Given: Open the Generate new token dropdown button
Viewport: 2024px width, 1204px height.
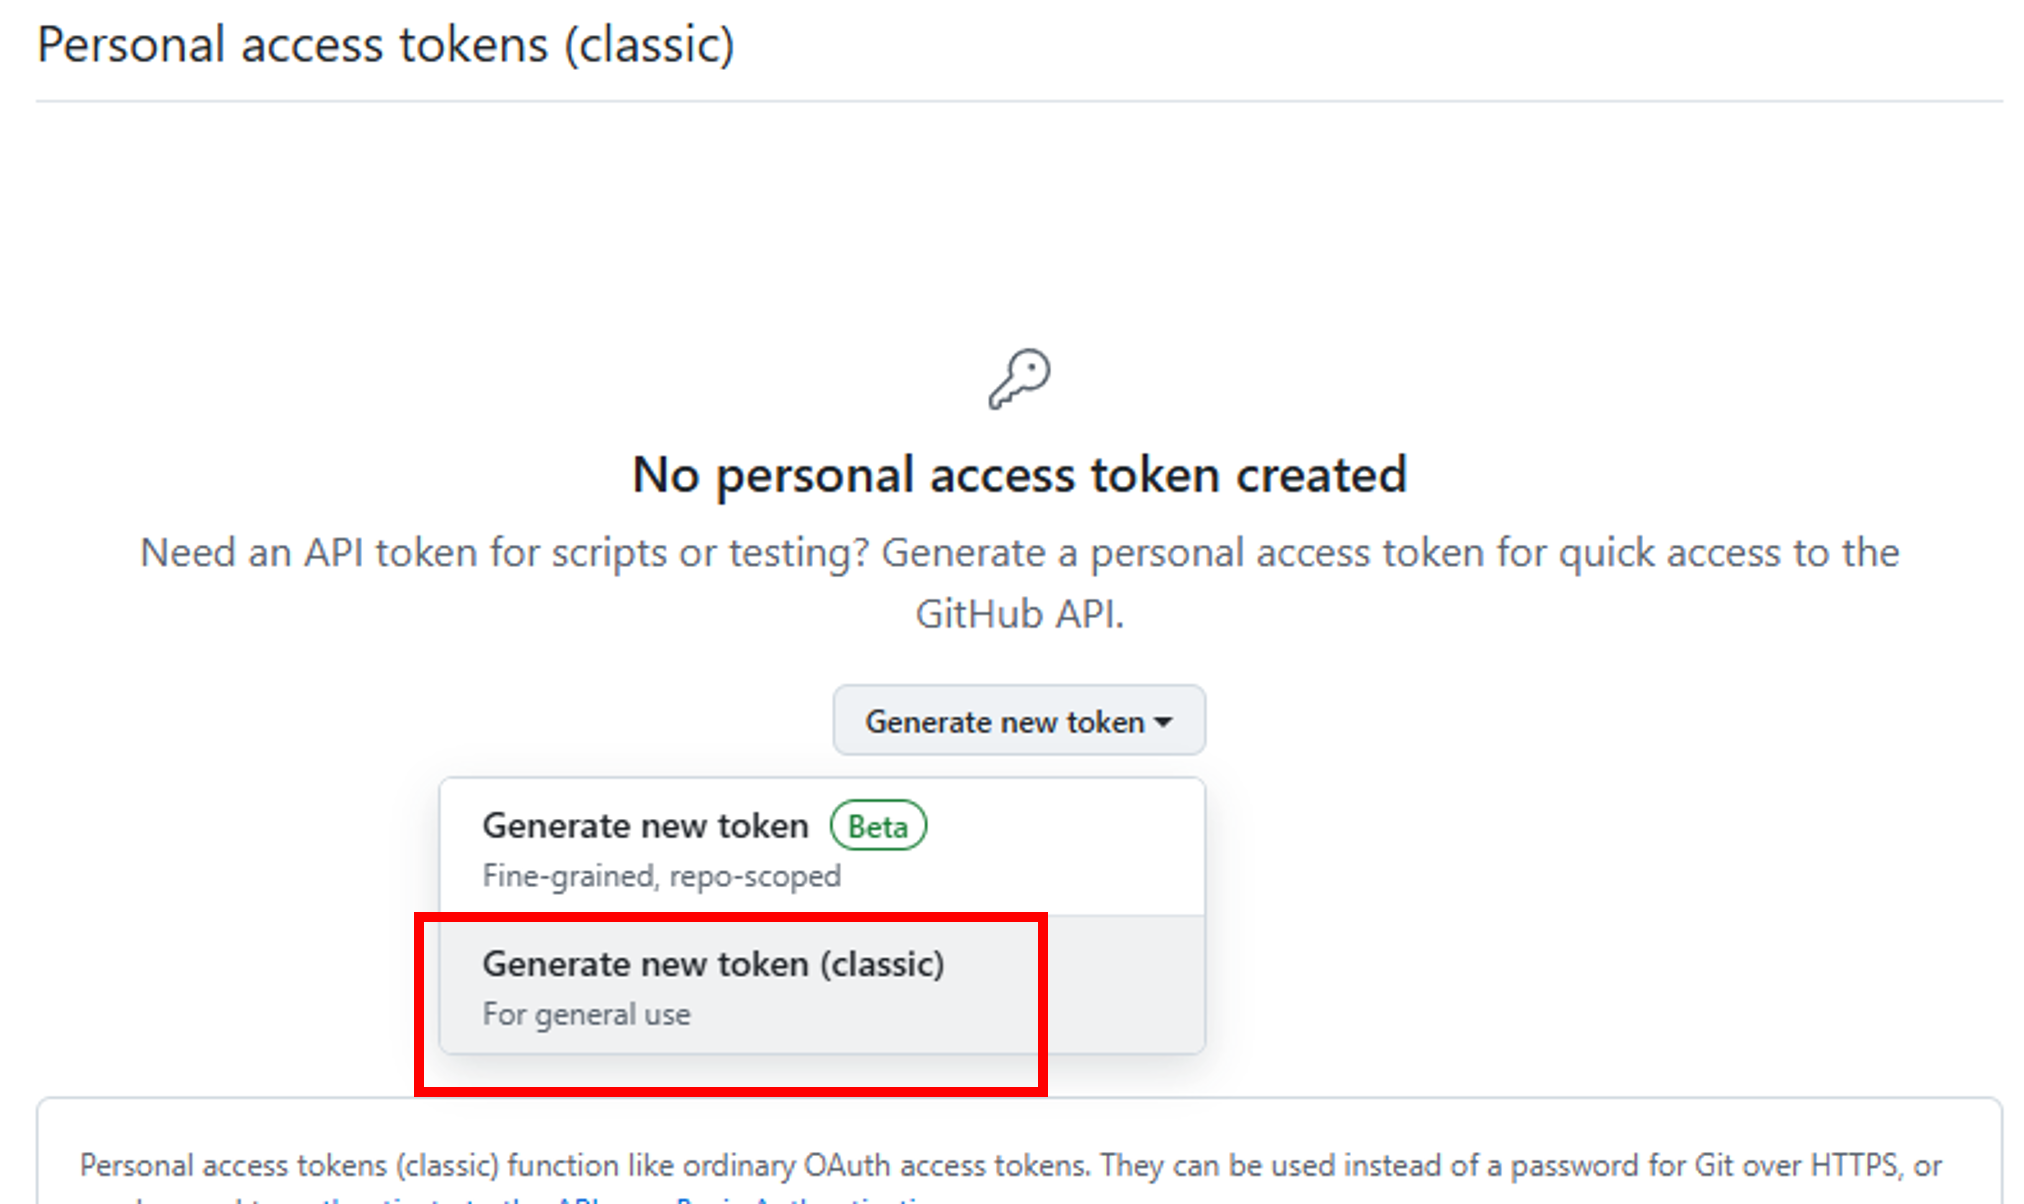Looking at the screenshot, I should click(x=1019, y=720).
